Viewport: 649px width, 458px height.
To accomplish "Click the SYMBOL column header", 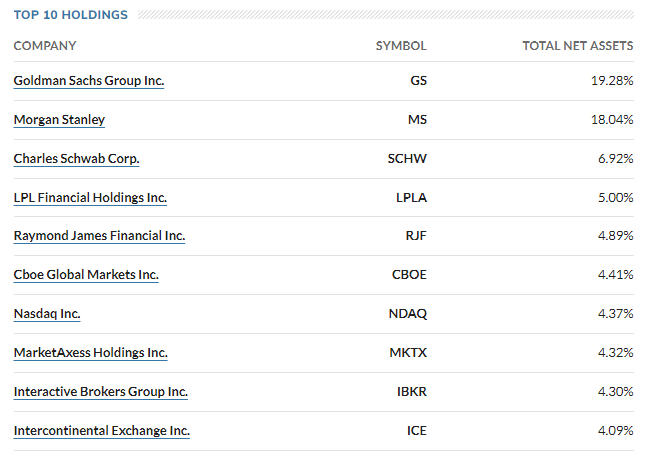I will click(401, 46).
